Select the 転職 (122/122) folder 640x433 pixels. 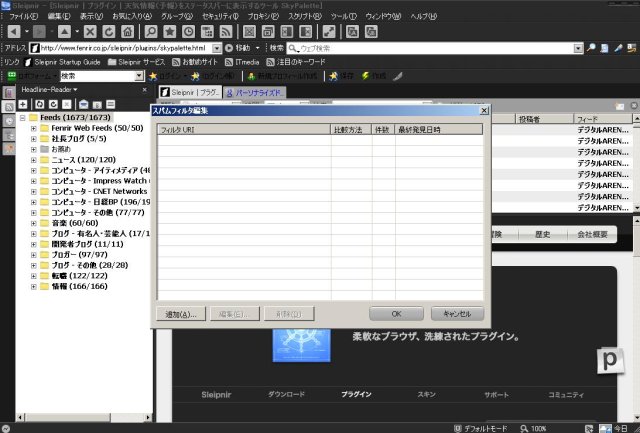[79, 276]
